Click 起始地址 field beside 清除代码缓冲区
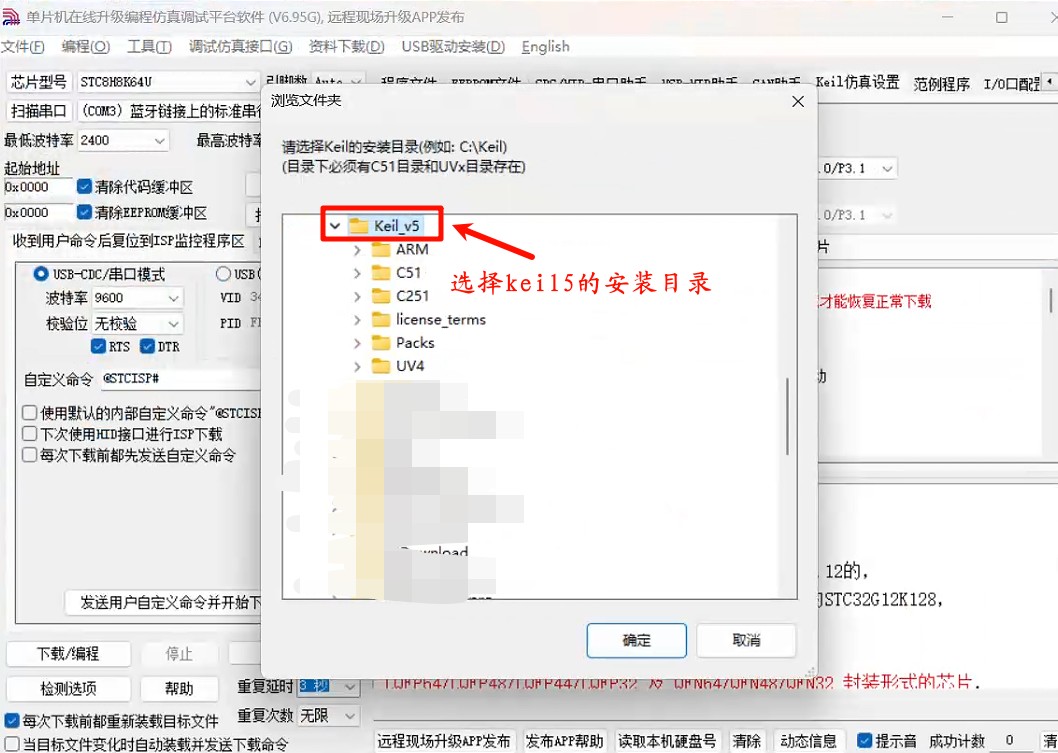The height and width of the screenshot is (753, 1058). (x=38, y=187)
